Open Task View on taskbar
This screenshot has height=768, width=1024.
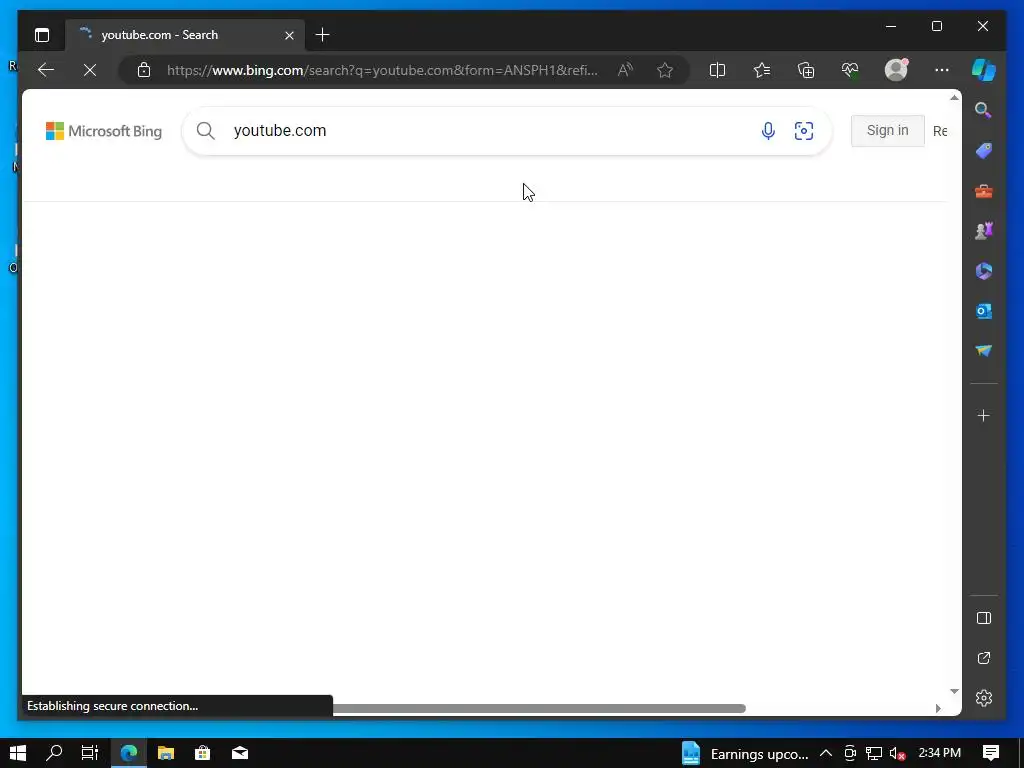pos(90,754)
